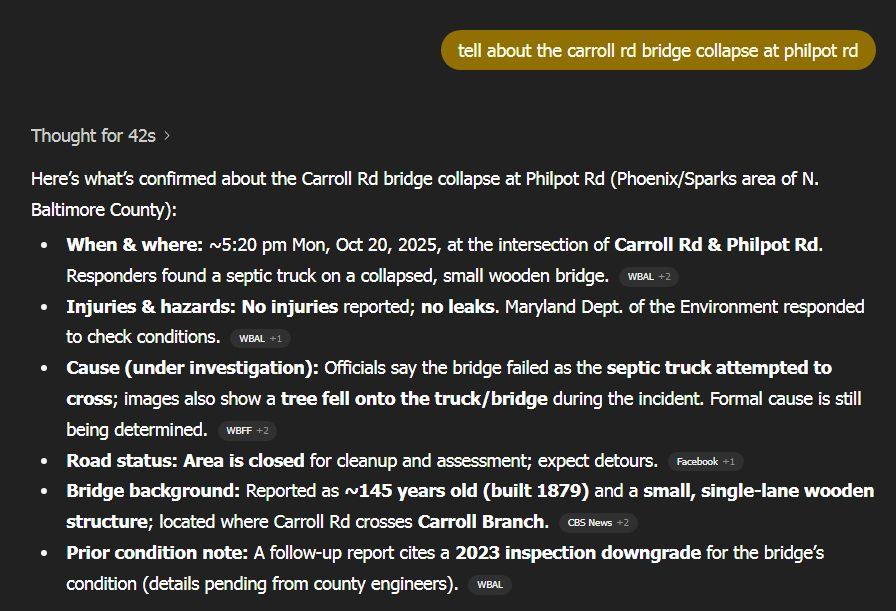The image size is (896, 611).
Task: Click the "Bridge background:" bold heading
Action: [153, 491]
